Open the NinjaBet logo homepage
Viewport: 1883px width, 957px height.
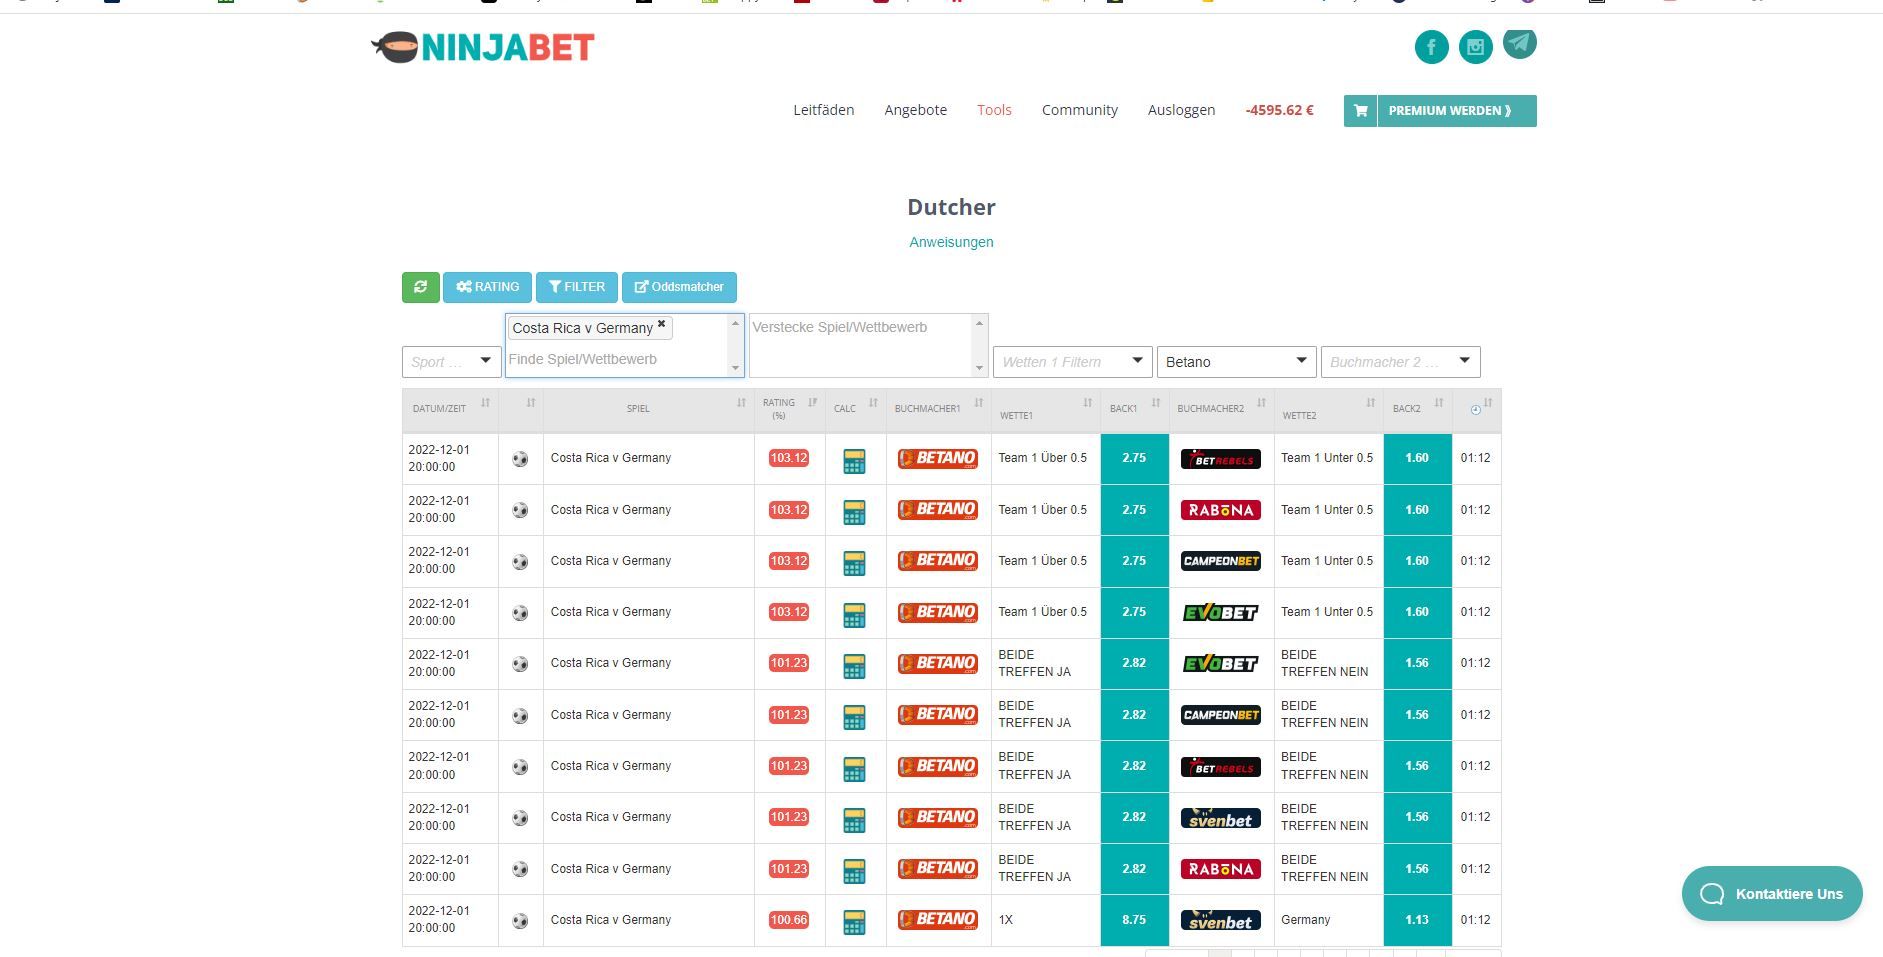[x=483, y=47]
